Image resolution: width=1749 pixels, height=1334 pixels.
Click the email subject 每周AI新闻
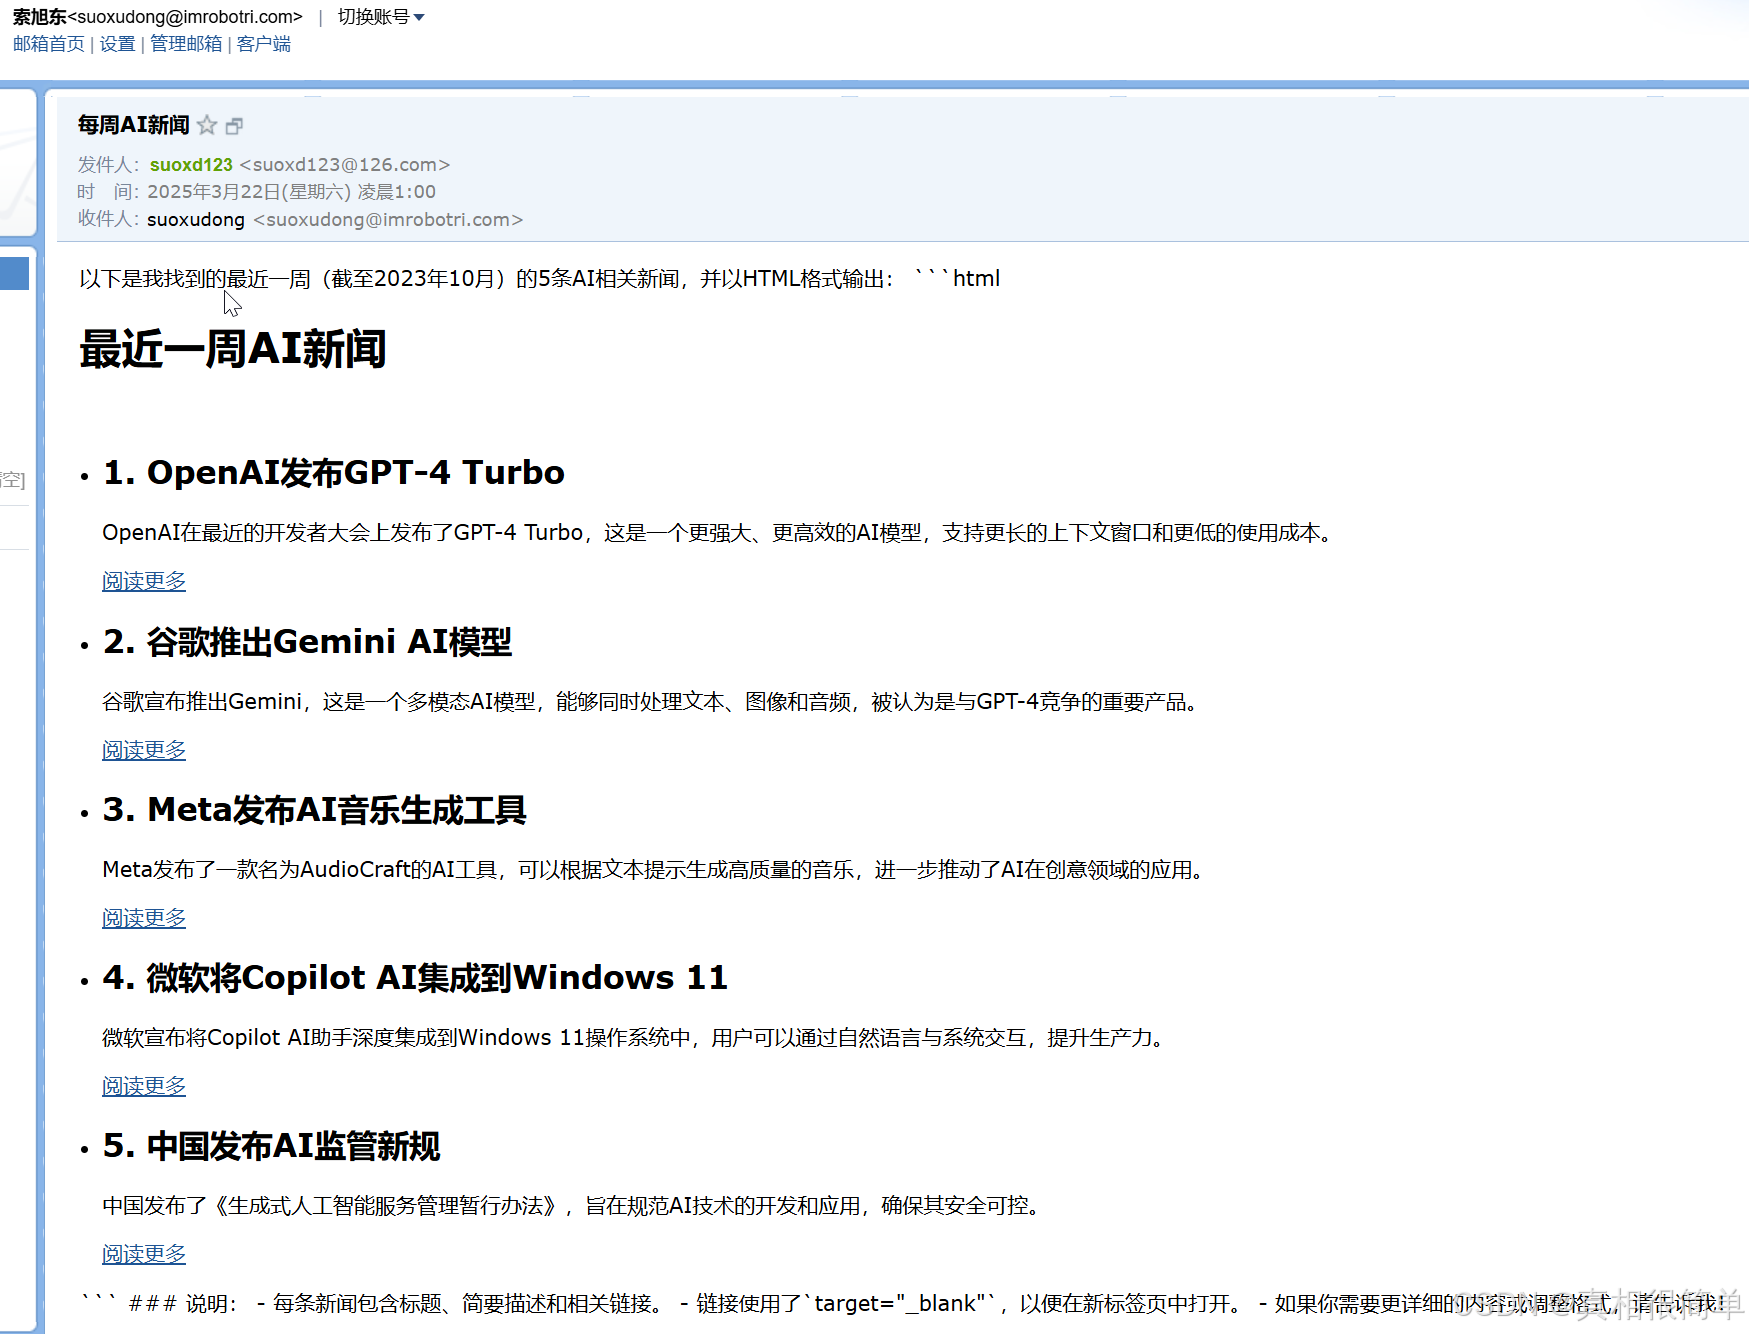click(x=134, y=125)
